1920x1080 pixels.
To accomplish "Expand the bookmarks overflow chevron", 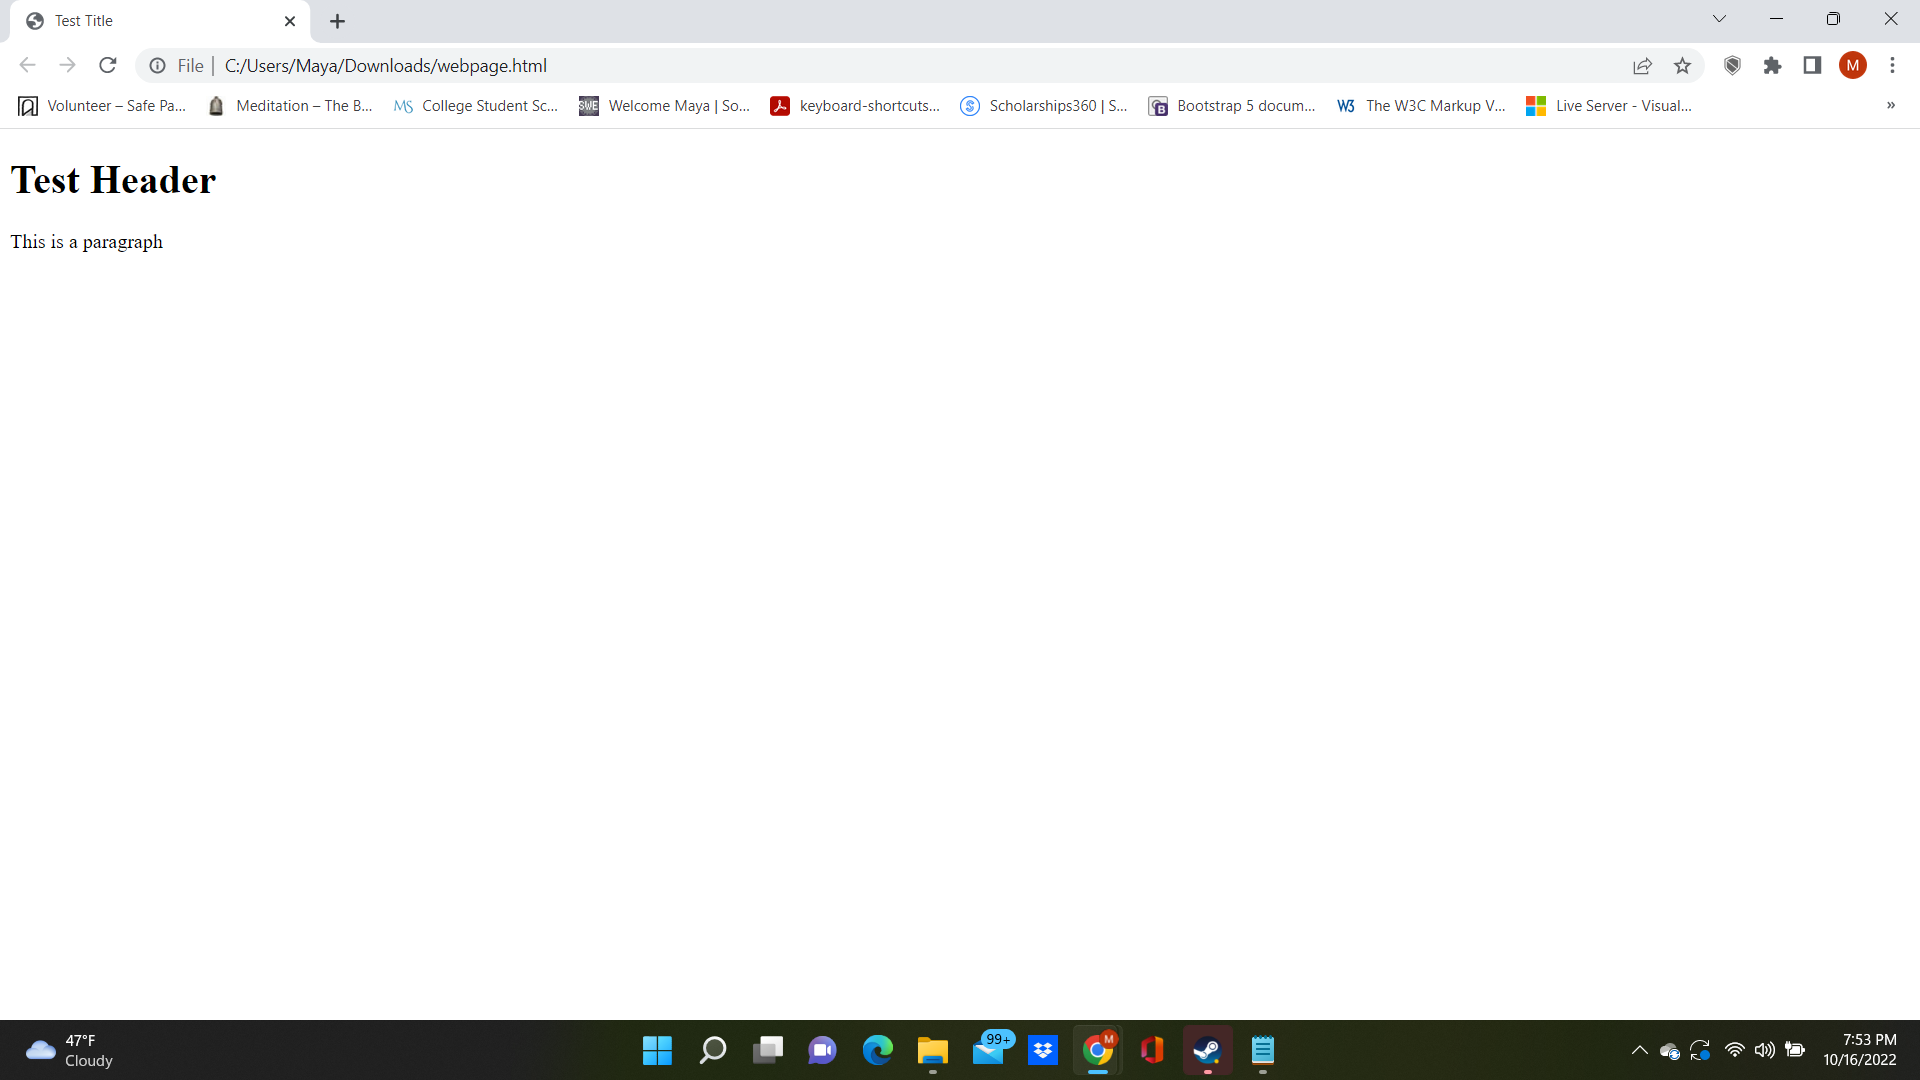I will (1891, 105).
